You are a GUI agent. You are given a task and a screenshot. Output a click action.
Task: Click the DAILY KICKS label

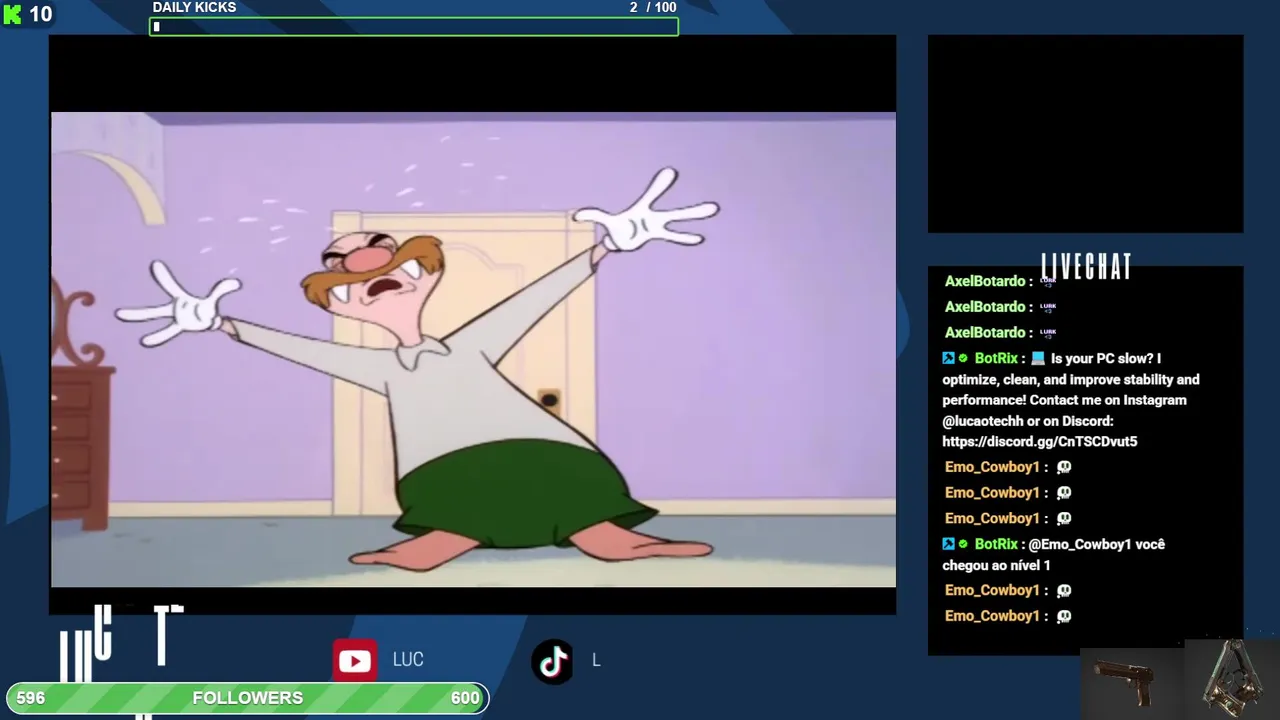coord(194,7)
